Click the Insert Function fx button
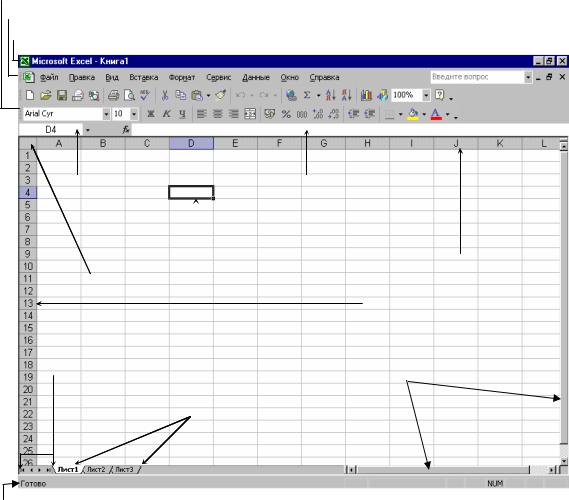Viewport: 569px width, 500px height. [x=126, y=130]
